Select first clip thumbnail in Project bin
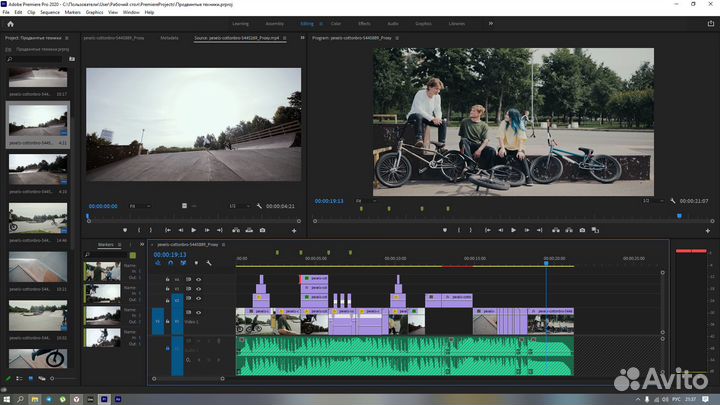Image resolution: width=720 pixels, height=405 pixels. (38, 77)
